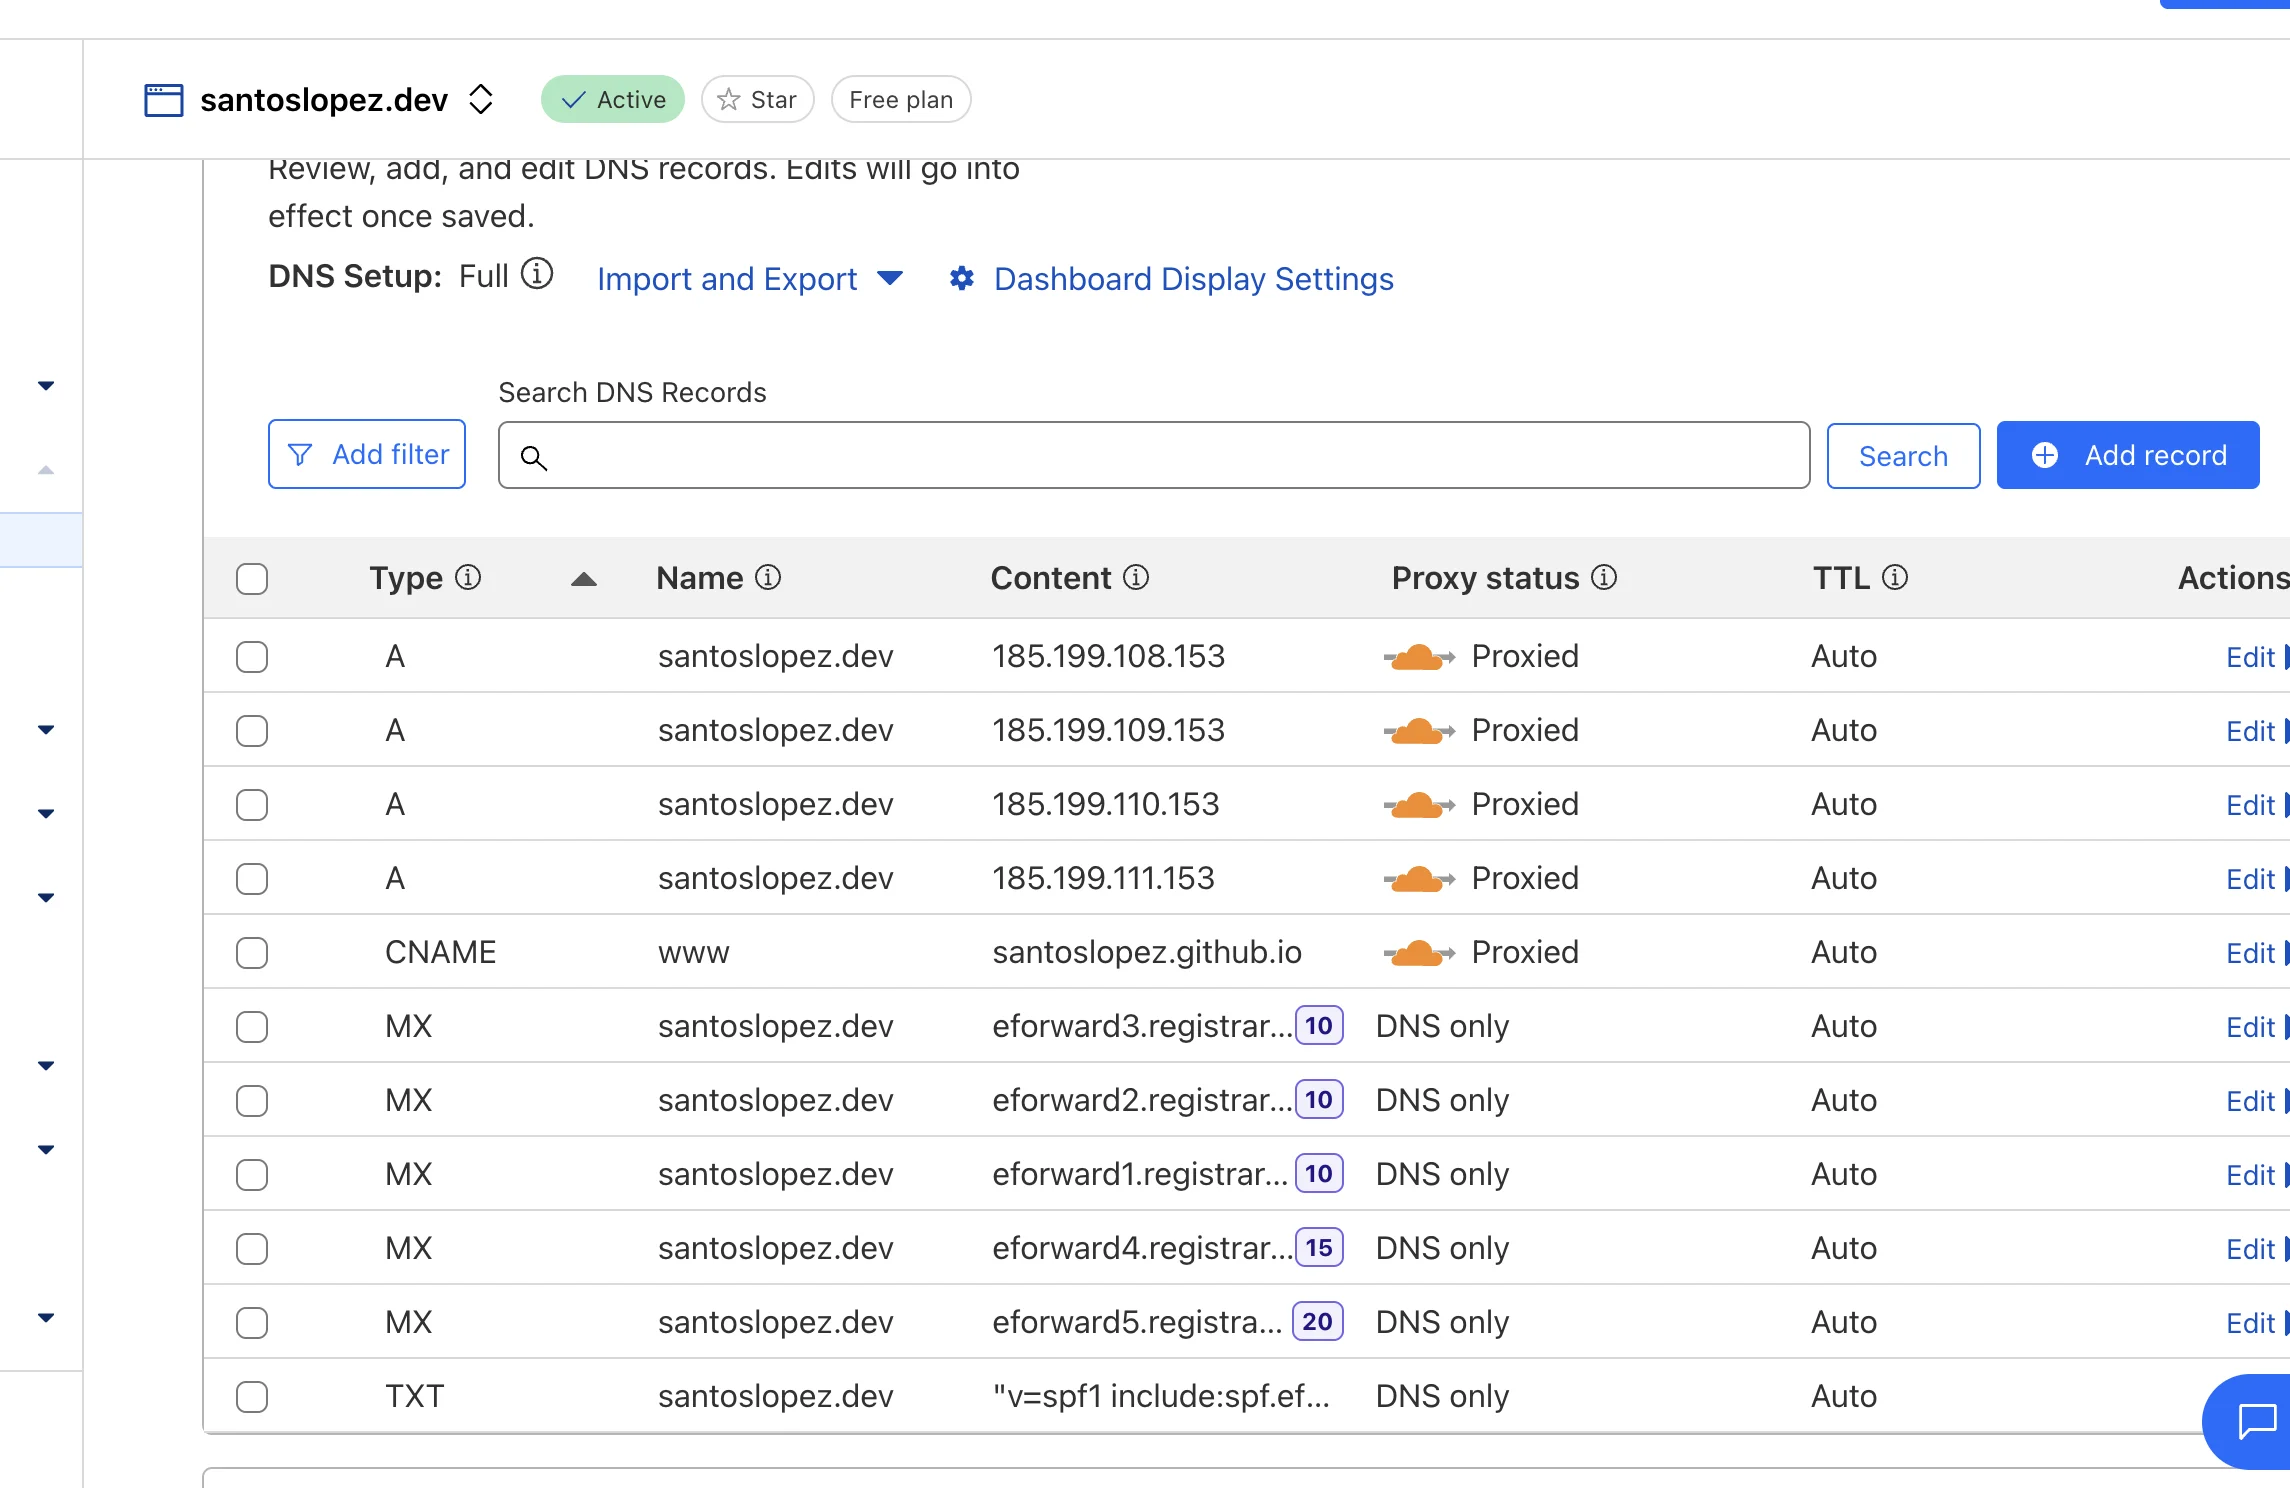Screen dimensions: 2290x1488
Task: Click the orange proxied cloud for www CNAME
Action: tap(1419, 953)
